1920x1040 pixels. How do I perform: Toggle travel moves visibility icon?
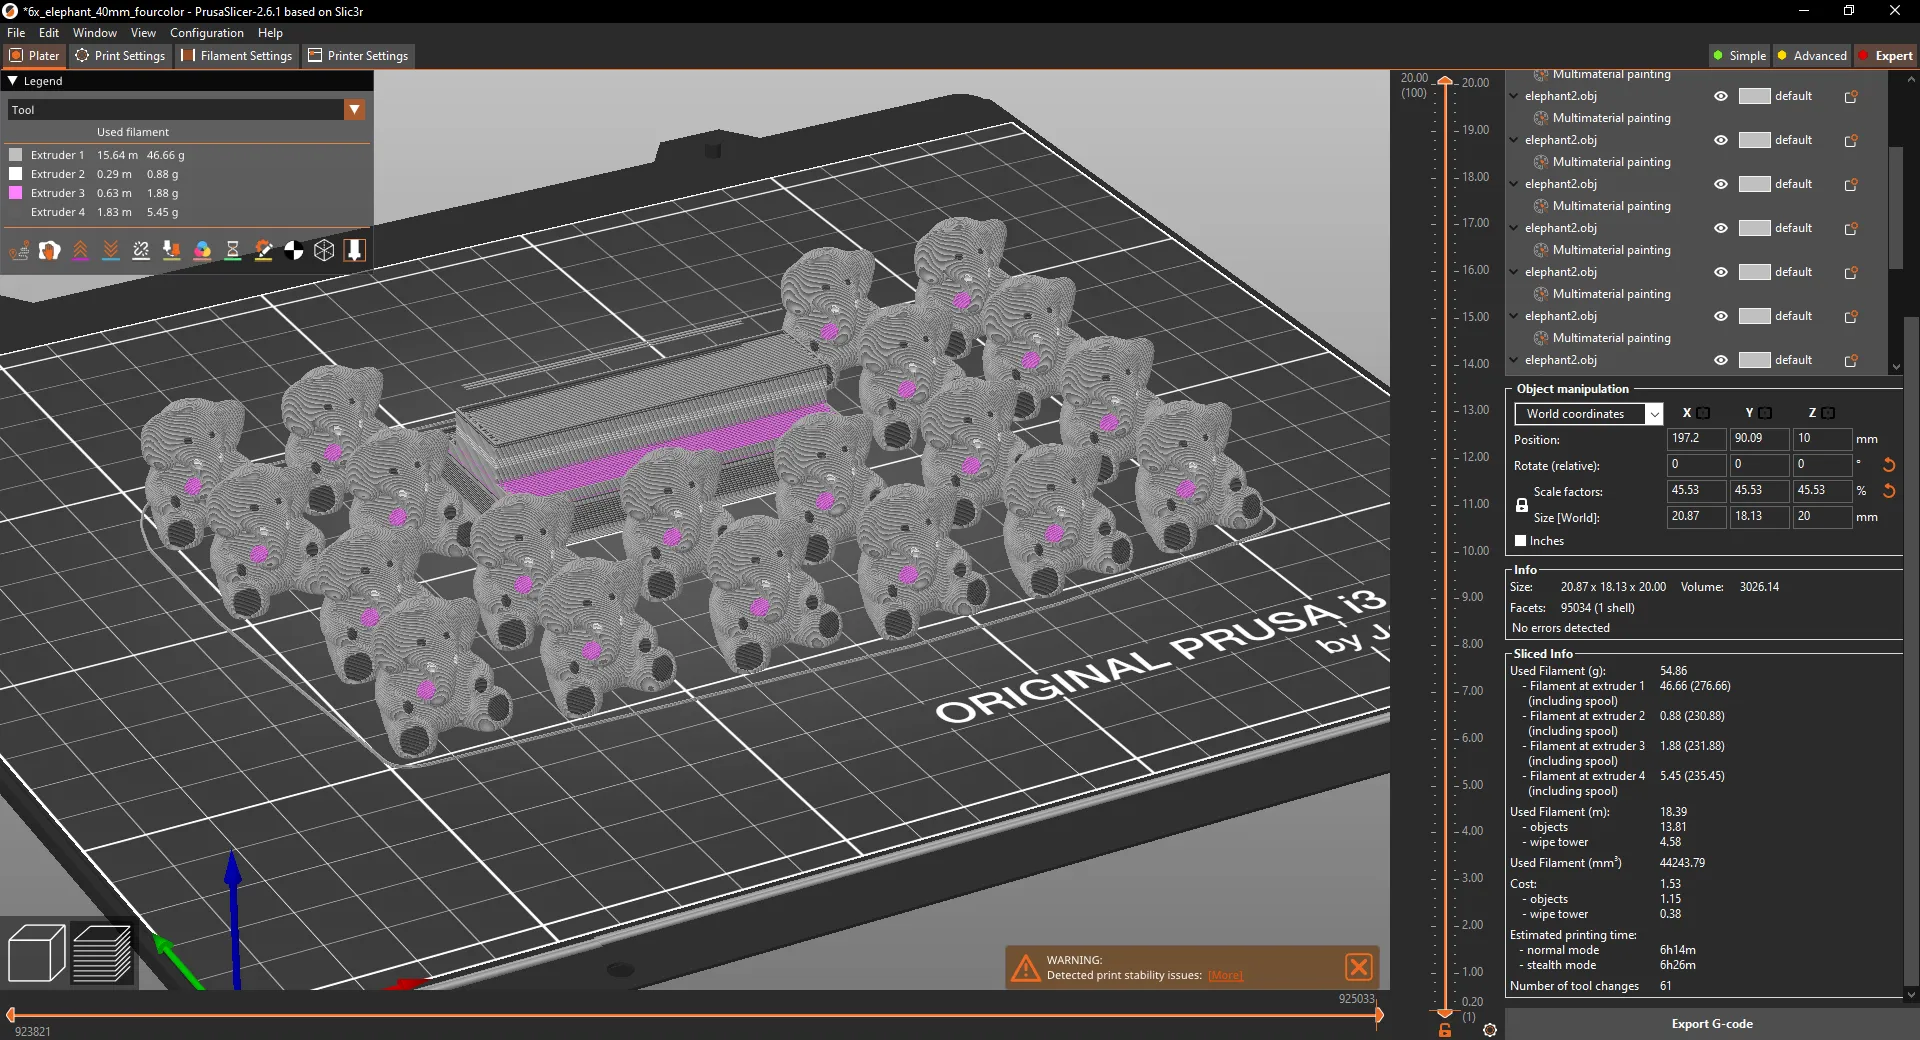point(19,251)
